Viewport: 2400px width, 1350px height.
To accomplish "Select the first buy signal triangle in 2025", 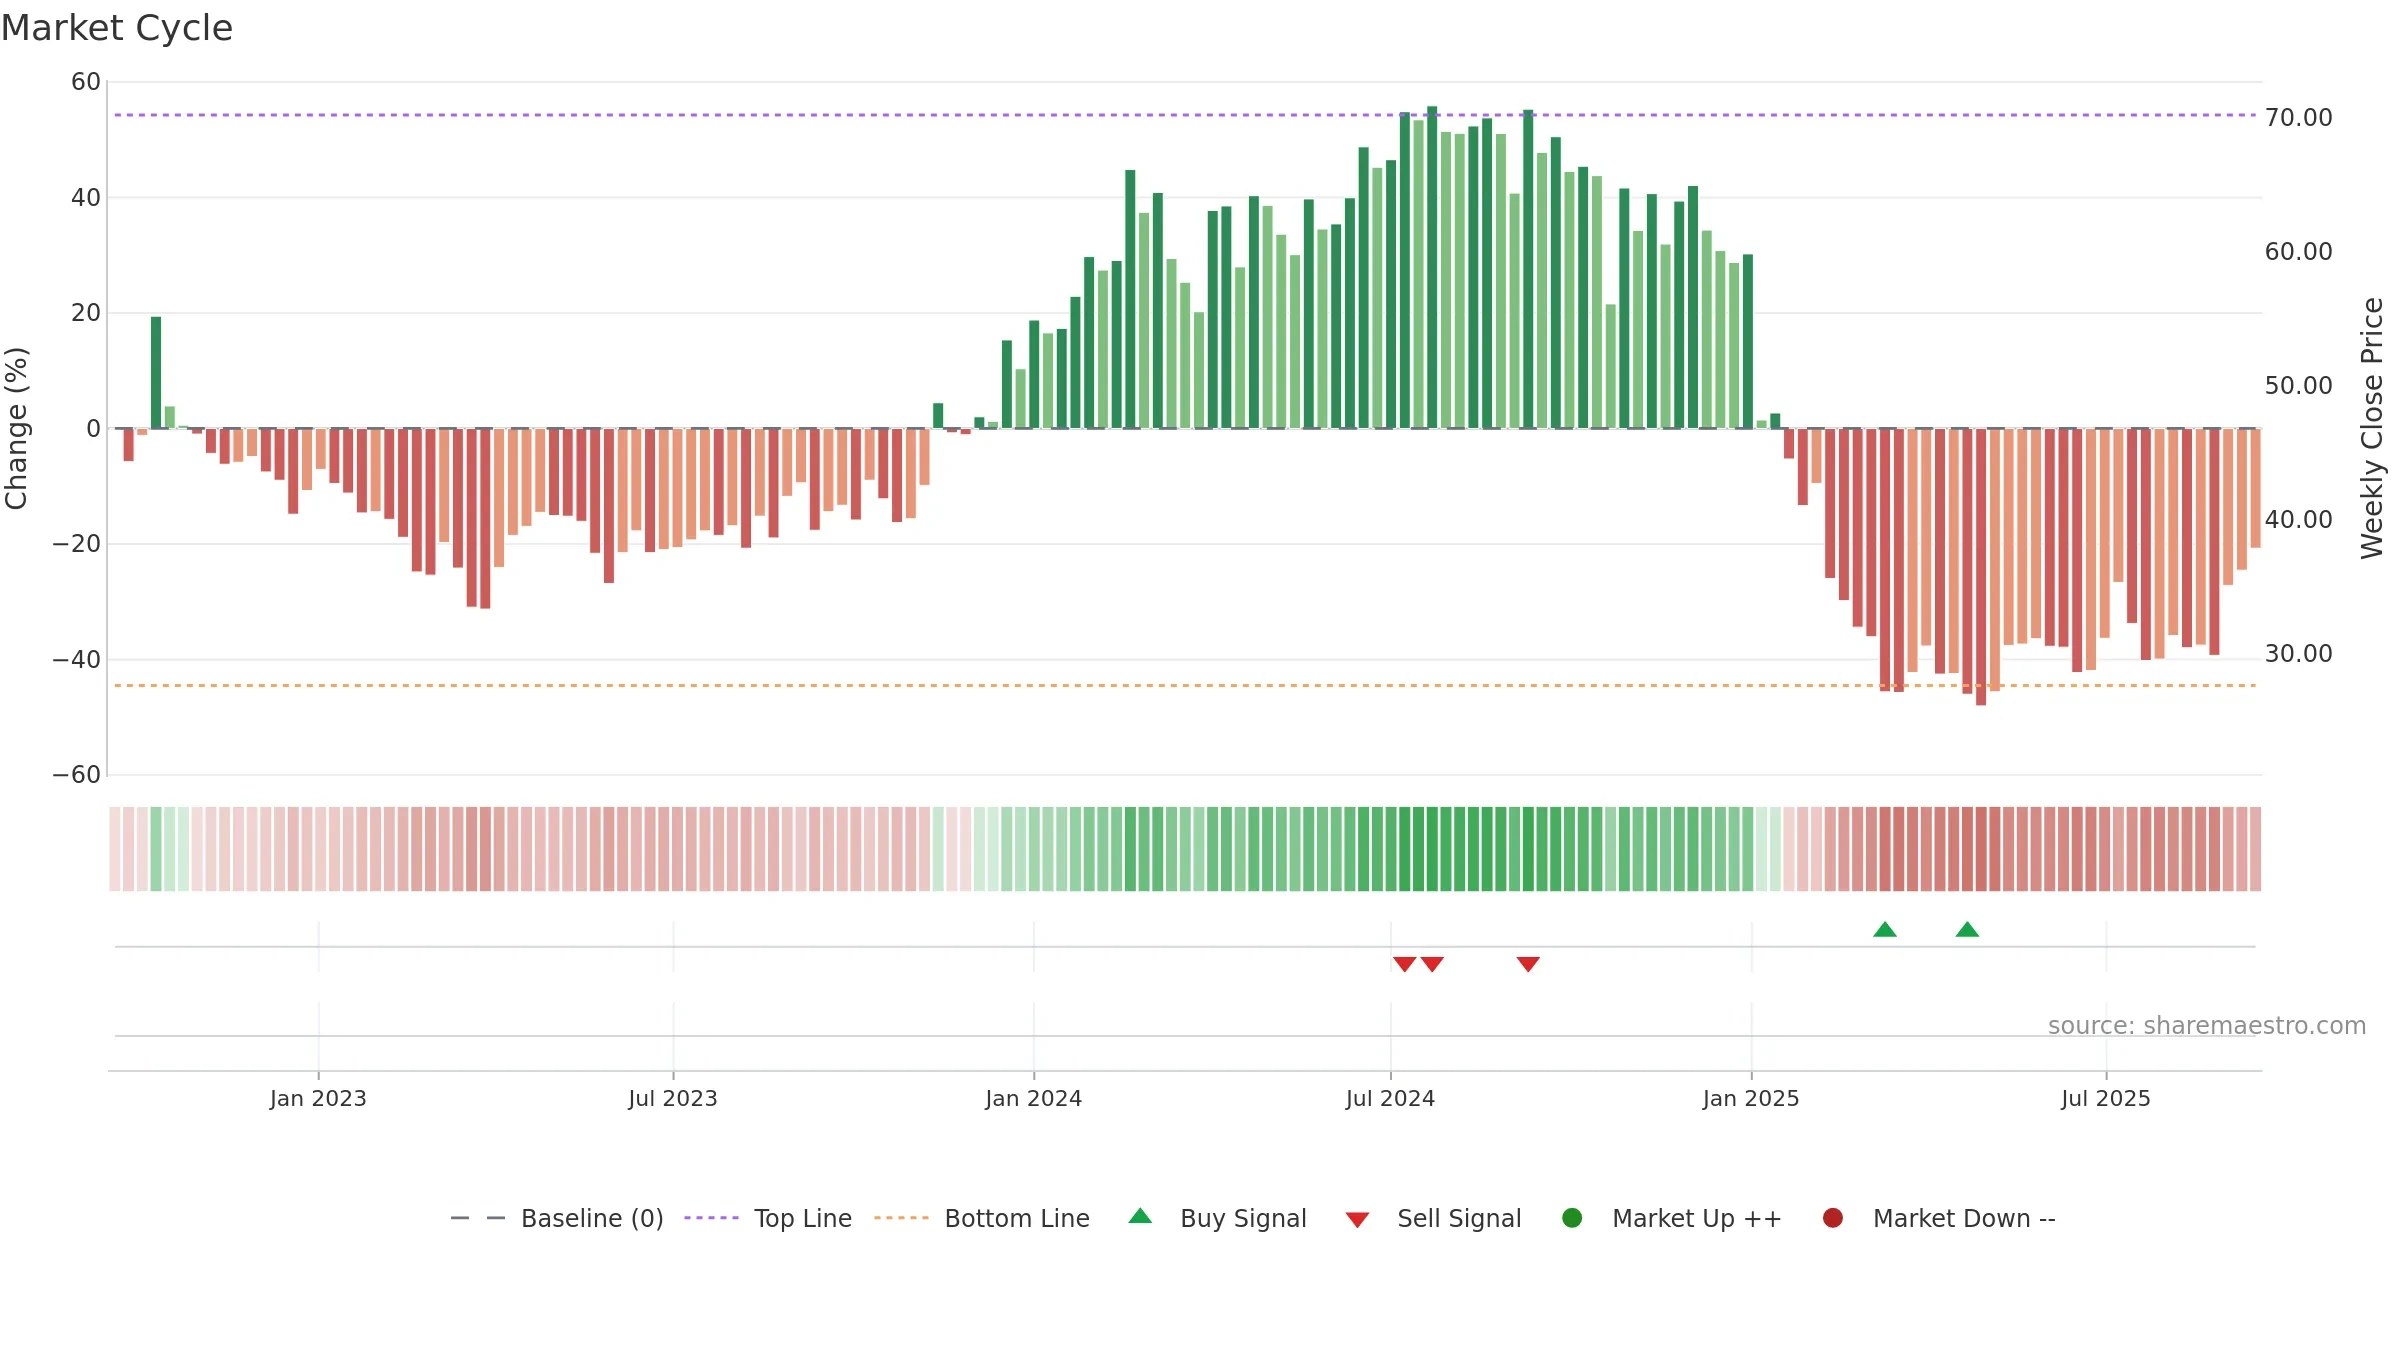I will 1885,929.
